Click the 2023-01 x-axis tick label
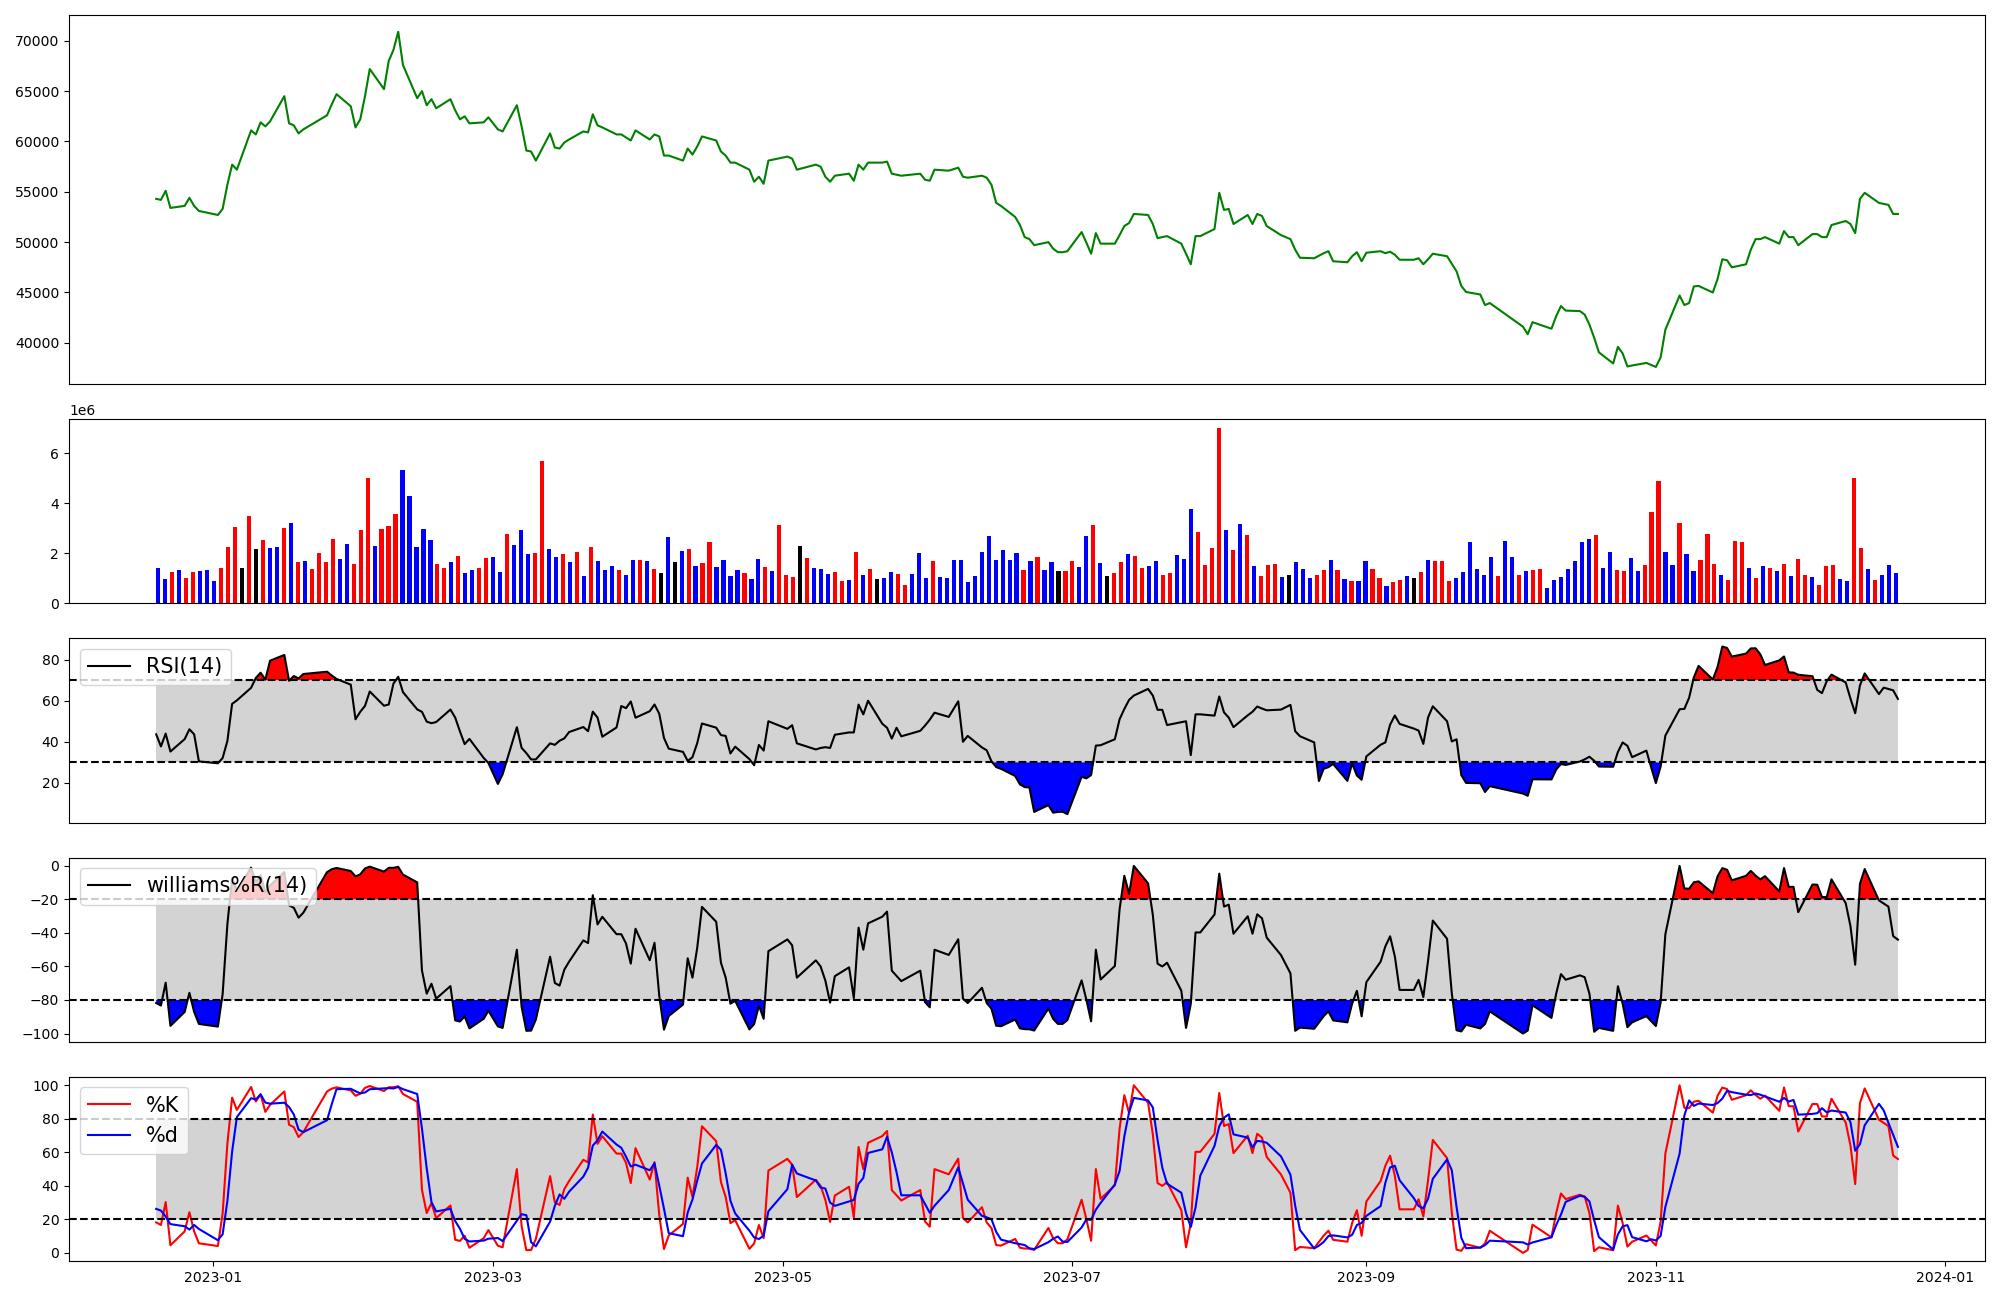 tap(213, 1277)
